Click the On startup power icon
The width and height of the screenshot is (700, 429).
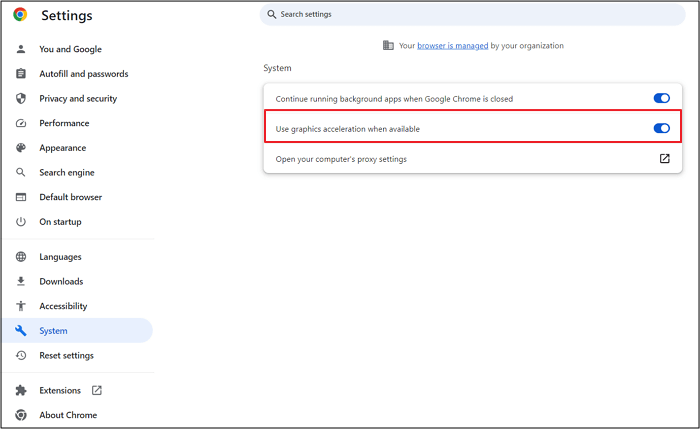click(x=20, y=222)
